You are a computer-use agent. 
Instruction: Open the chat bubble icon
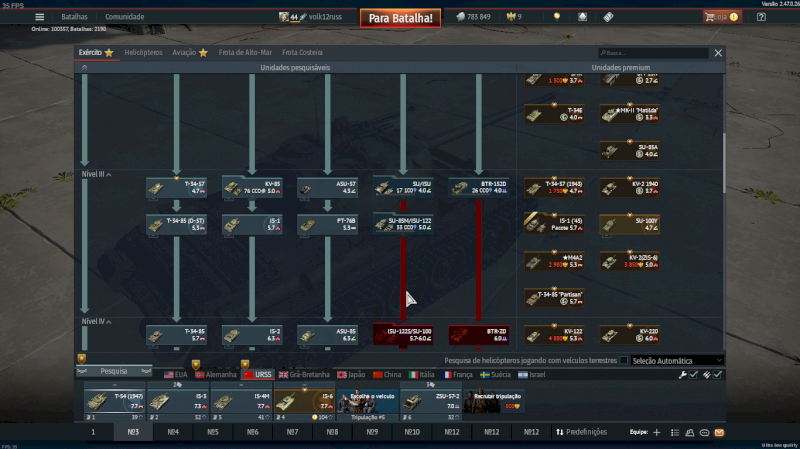pyautogui.click(x=704, y=432)
